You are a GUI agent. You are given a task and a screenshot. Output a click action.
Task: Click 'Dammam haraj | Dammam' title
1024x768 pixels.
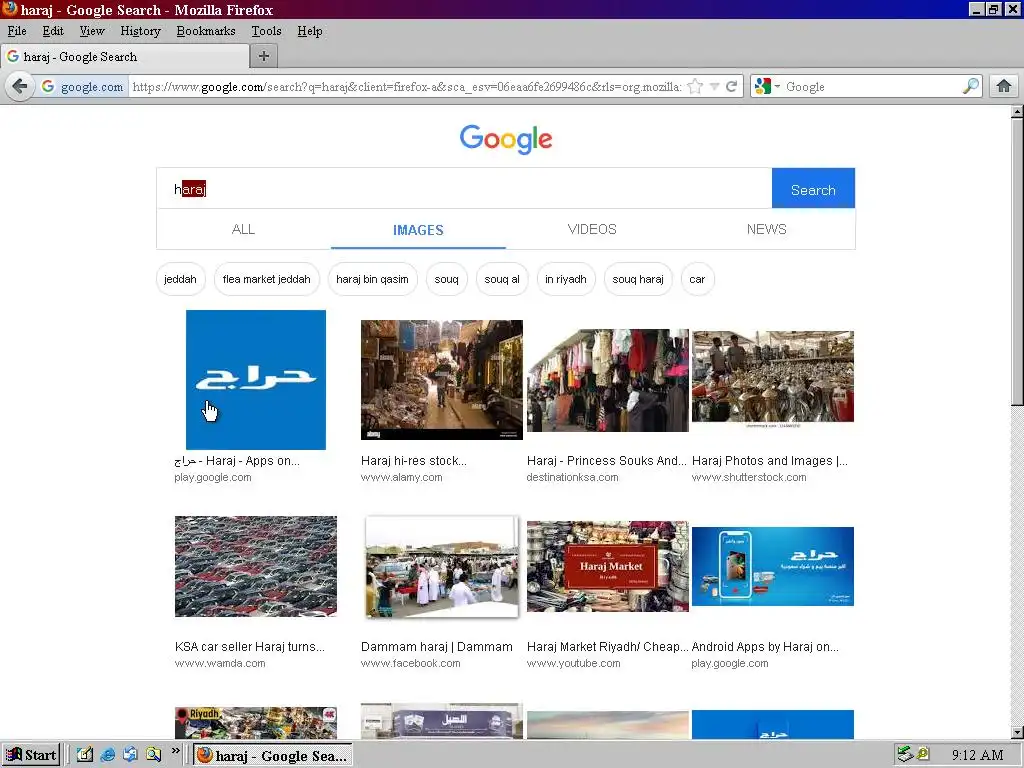(x=437, y=647)
